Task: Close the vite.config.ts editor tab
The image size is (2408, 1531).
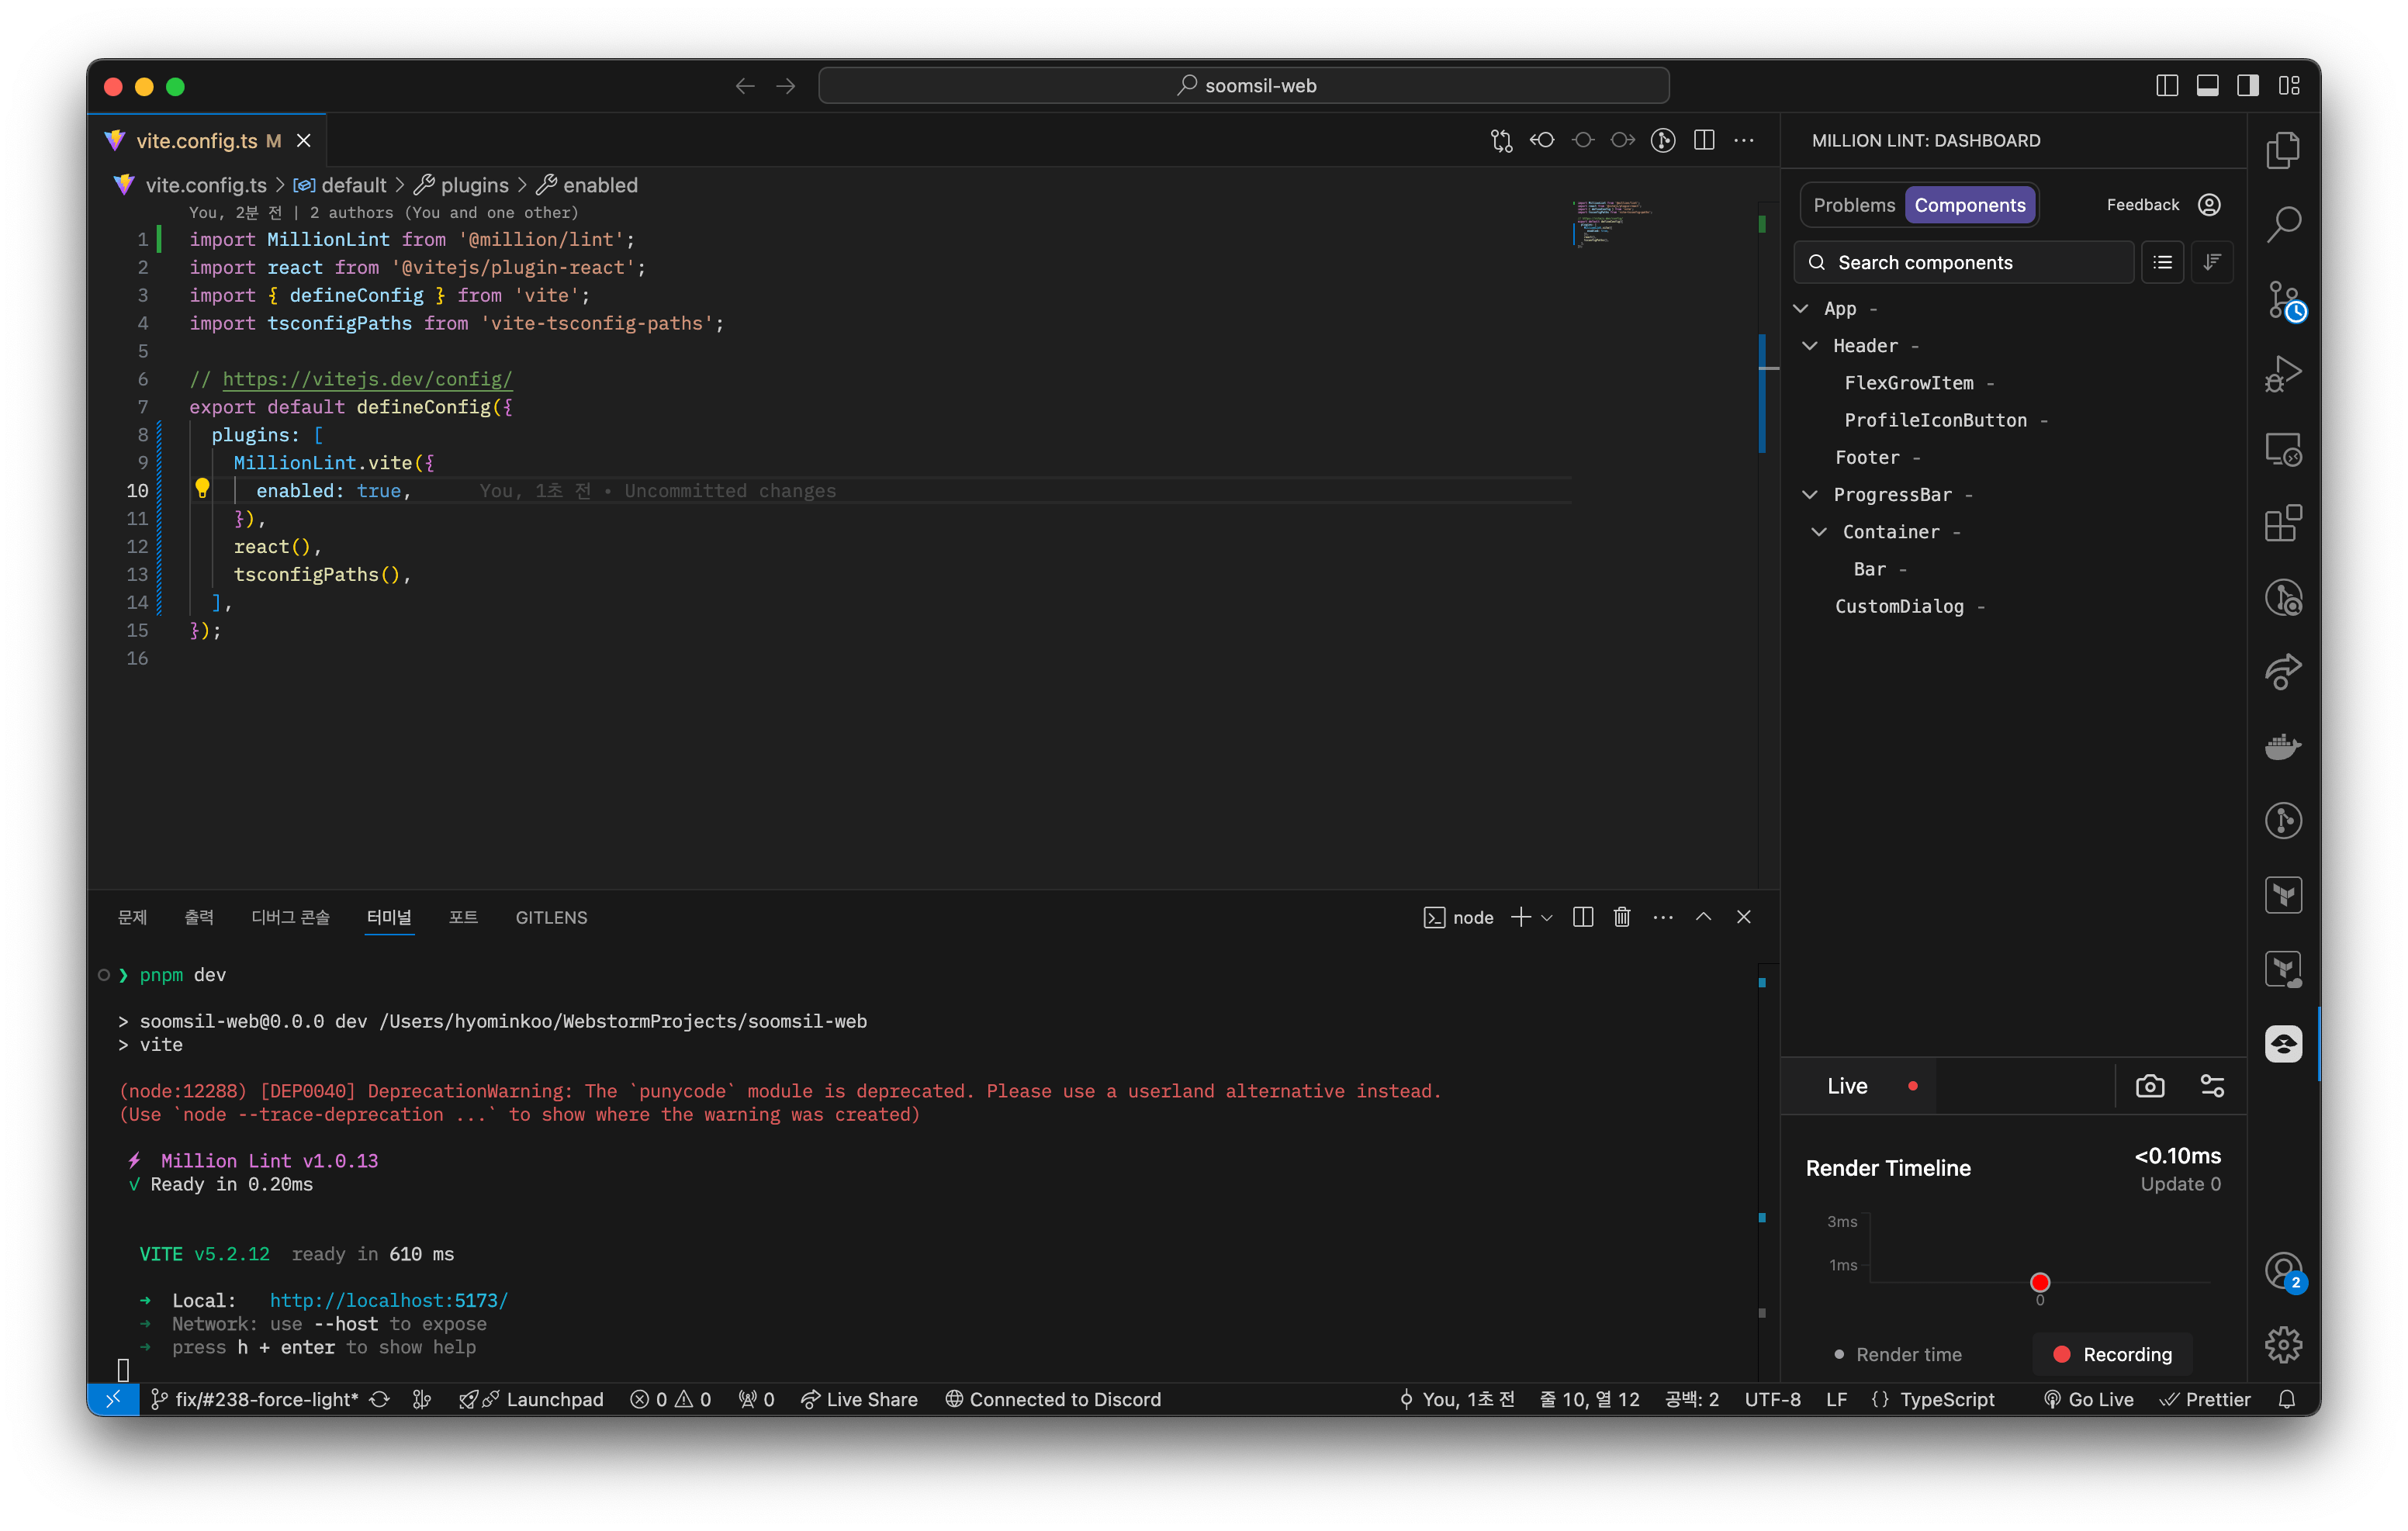Action: (304, 141)
